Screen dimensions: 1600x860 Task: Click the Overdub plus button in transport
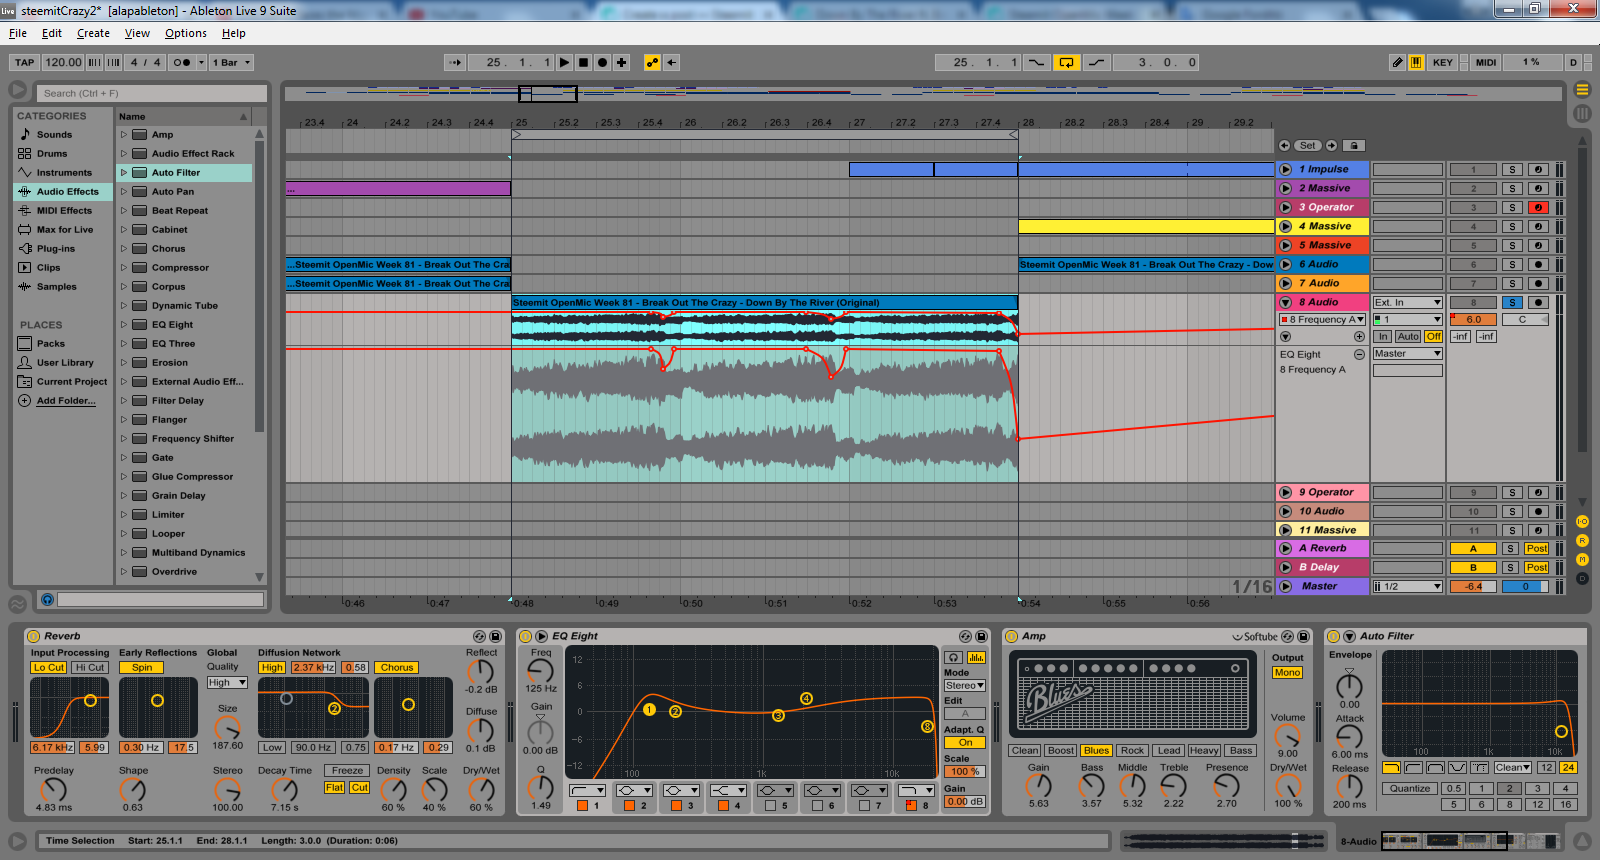pyautogui.click(x=622, y=62)
